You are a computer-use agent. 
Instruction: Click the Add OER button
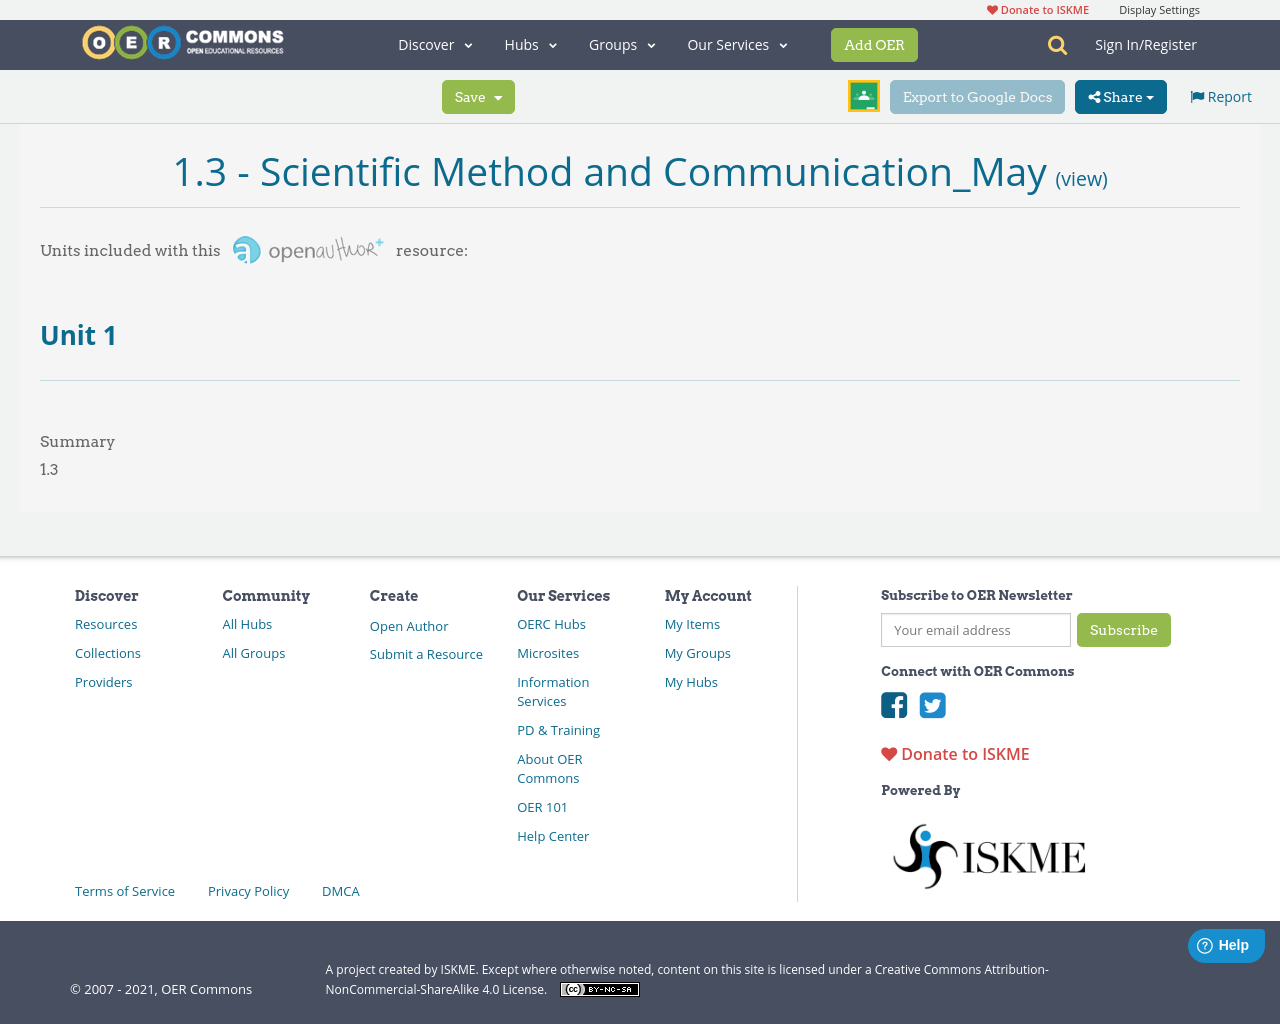click(x=874, y=44)
